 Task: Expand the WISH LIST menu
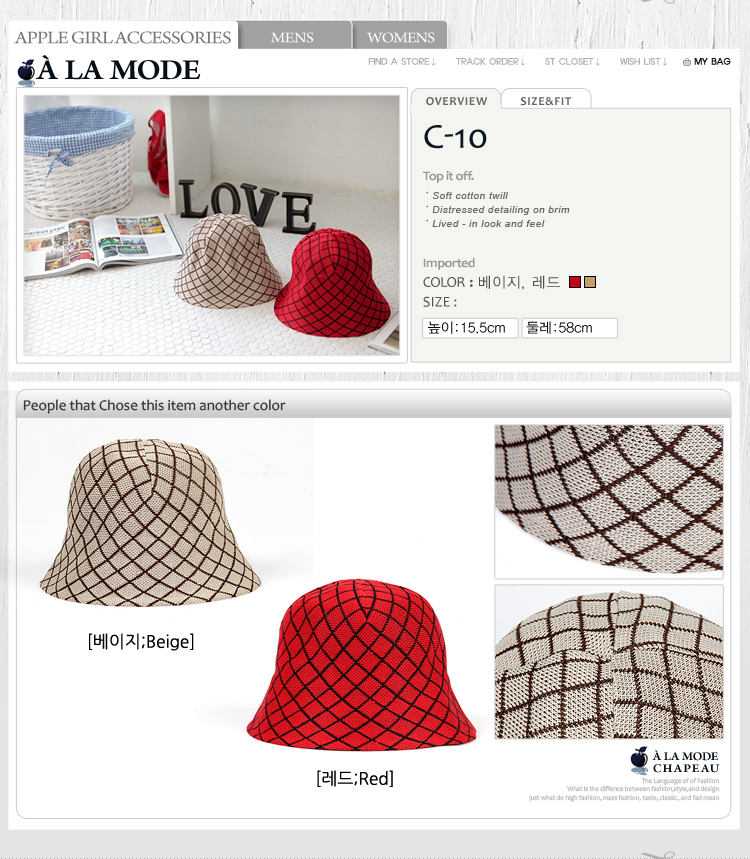pyautogui.click(x=643, y=62)
